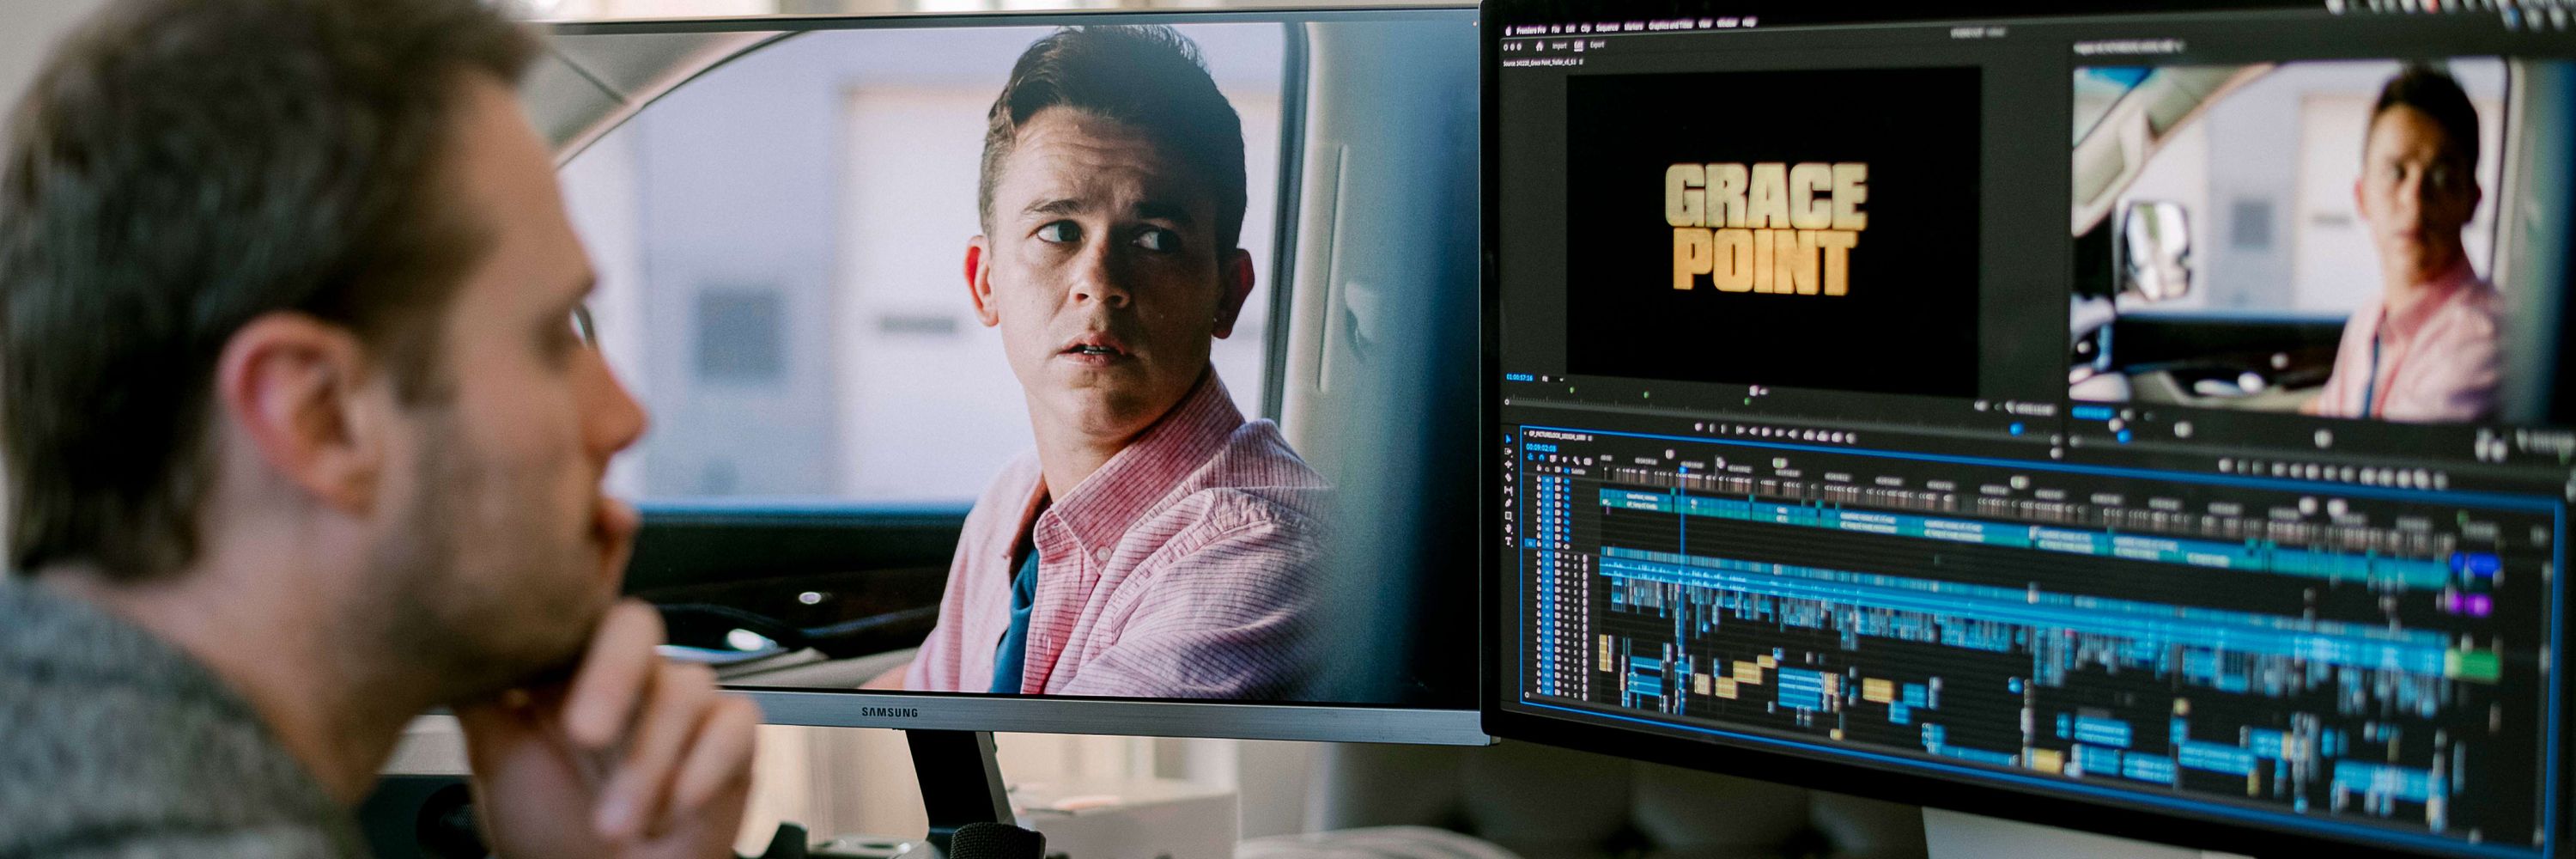The image size is (2576, 859).
Task: Click the Program monitor video preview
Action: (x=2290, y=240)
